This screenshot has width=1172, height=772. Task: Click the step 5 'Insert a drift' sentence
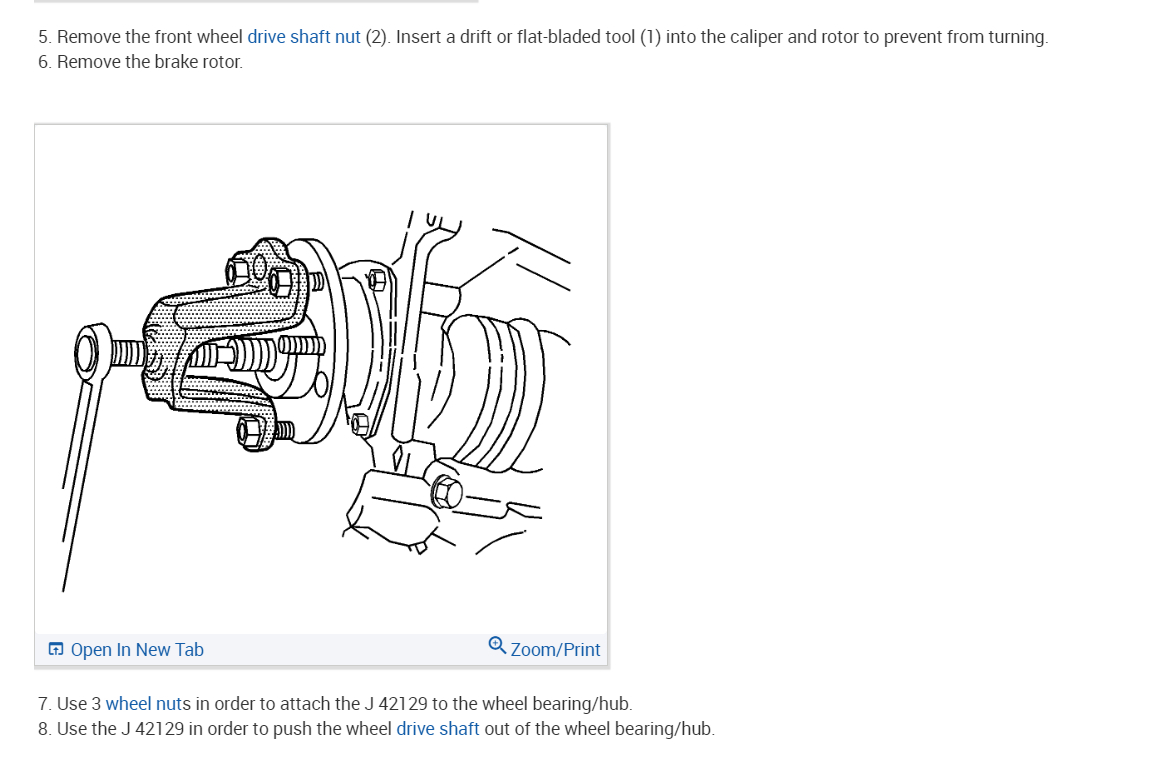(x=722, y=37)
